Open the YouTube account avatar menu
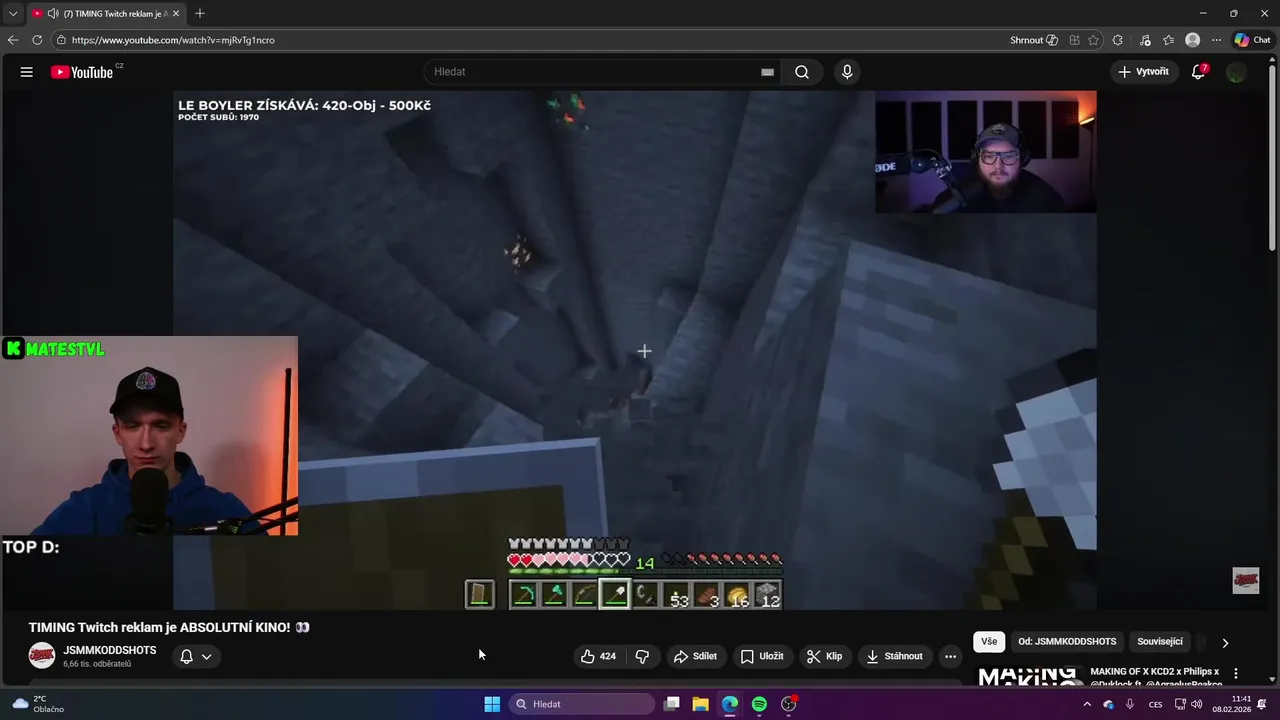 [x=1237, y=72]
